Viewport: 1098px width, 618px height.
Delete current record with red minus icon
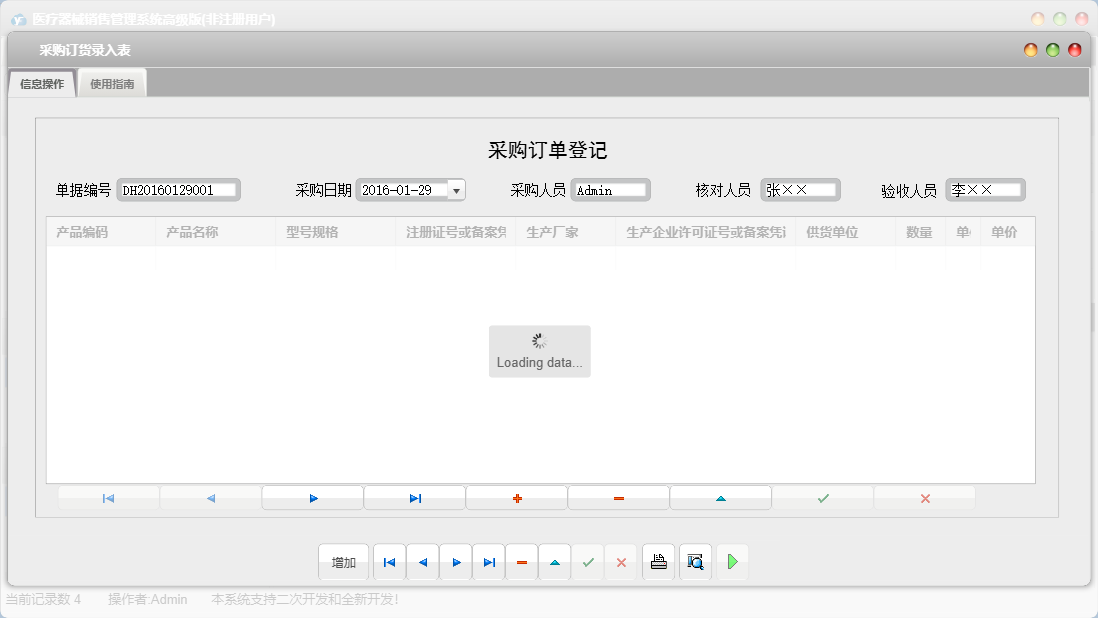pos(521,561)
